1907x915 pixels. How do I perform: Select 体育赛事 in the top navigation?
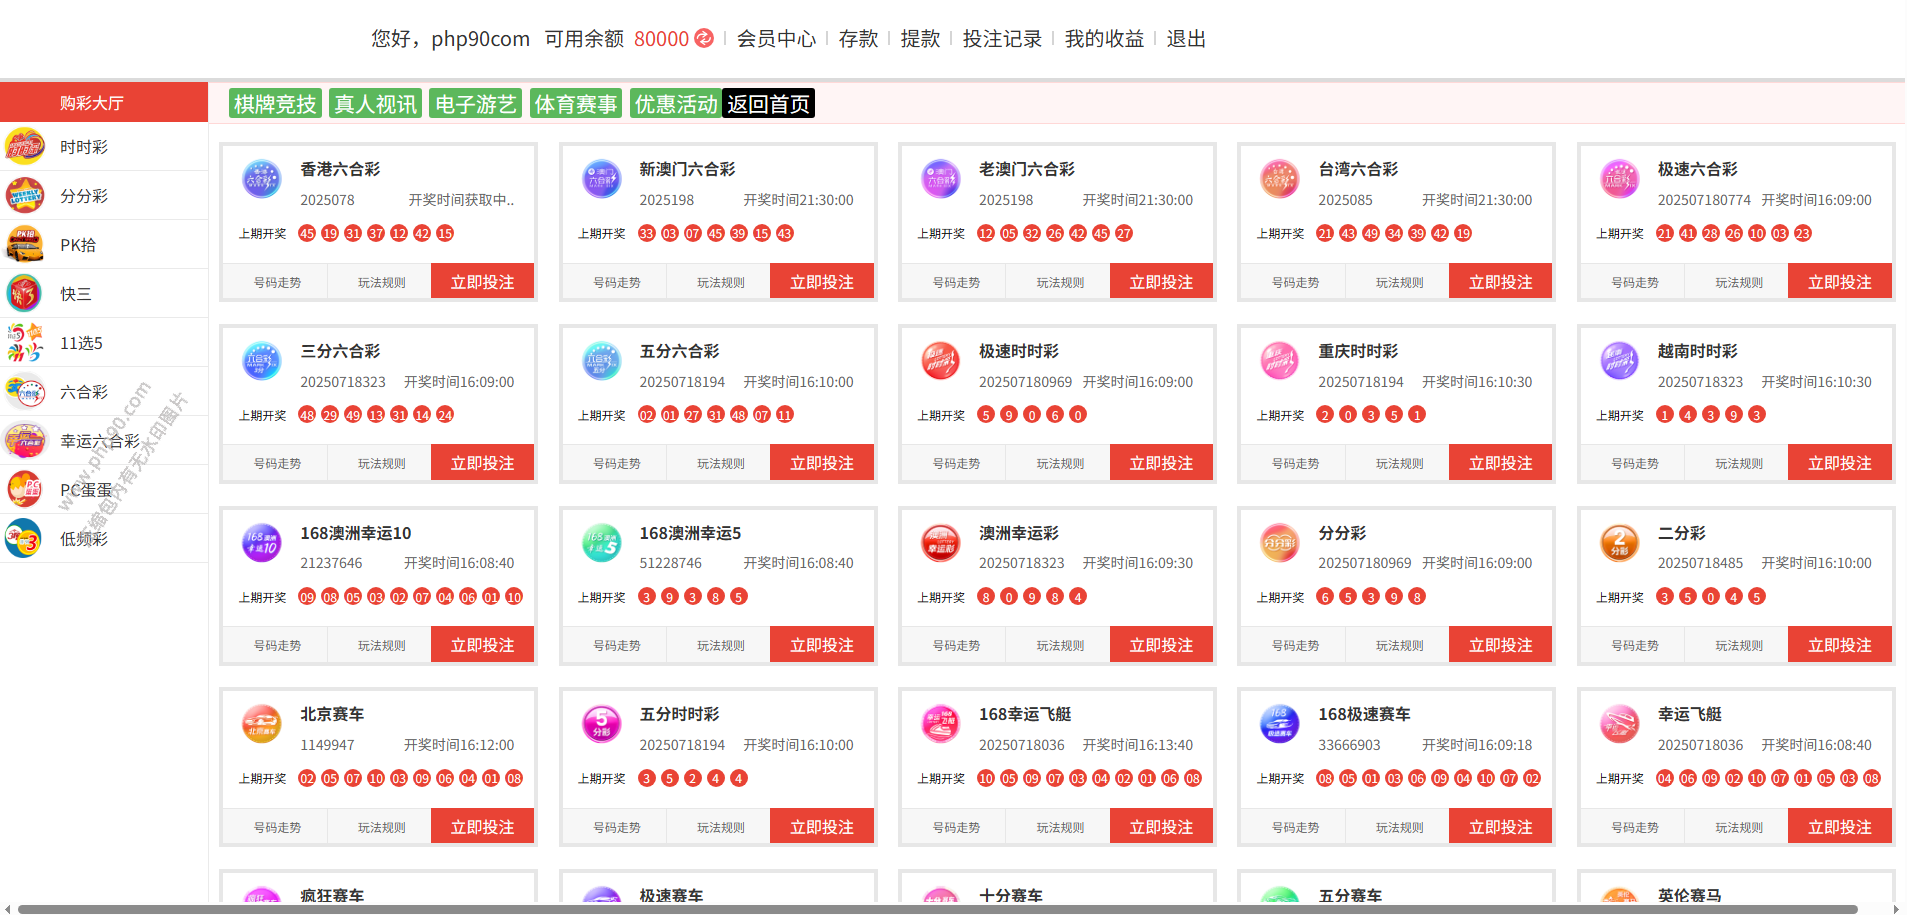575,104
